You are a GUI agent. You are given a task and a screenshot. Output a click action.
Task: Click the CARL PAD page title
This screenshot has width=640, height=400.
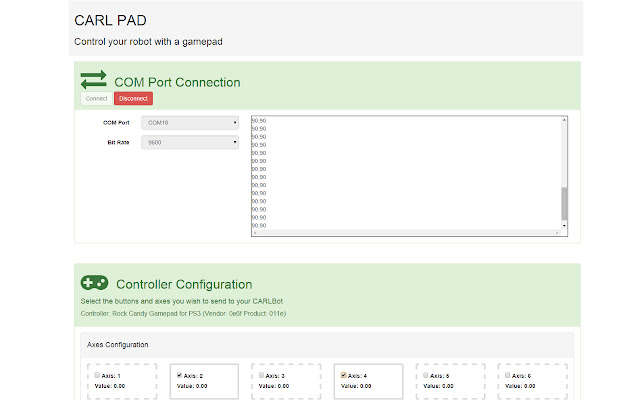click(110, 20)
